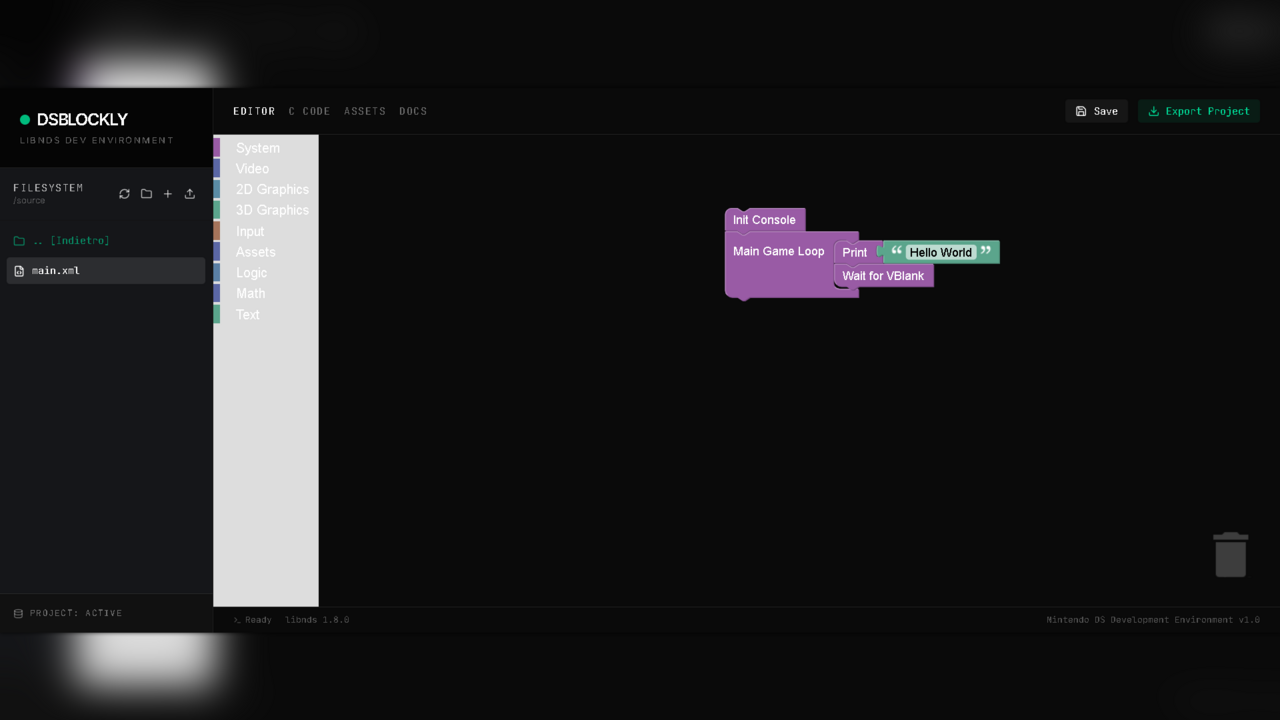Viewport: 1280px width, 720px height.
Task: Click the new folder icon in Filesystem
Action: (x=146, y=194)
